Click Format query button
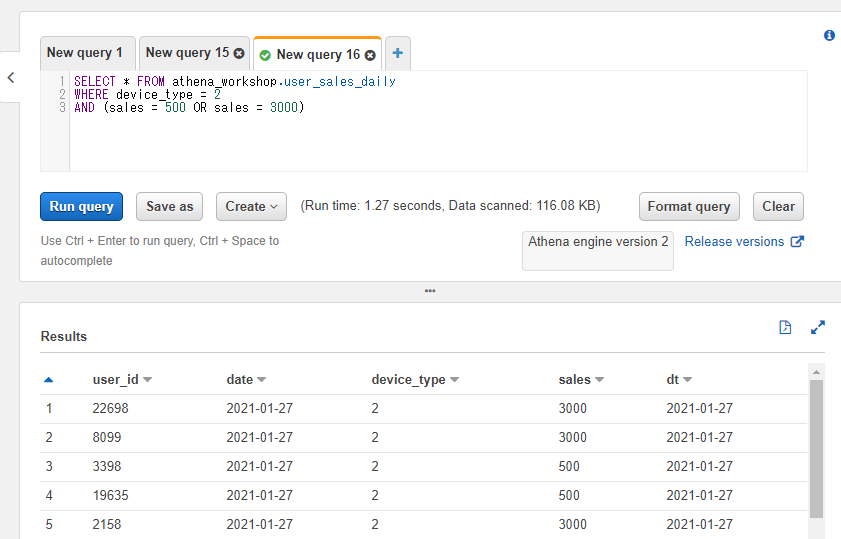 [x=689, y=206]
